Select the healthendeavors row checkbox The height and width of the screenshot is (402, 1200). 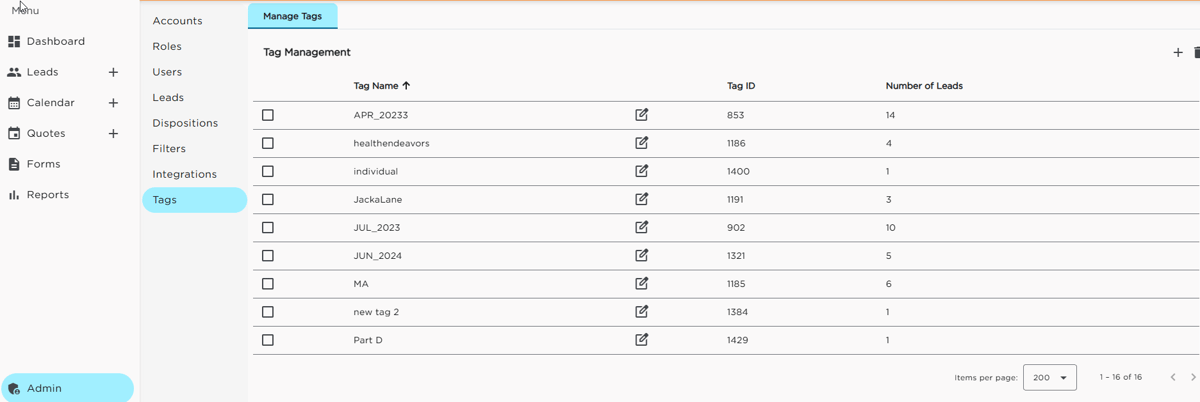tap(268, 143)
